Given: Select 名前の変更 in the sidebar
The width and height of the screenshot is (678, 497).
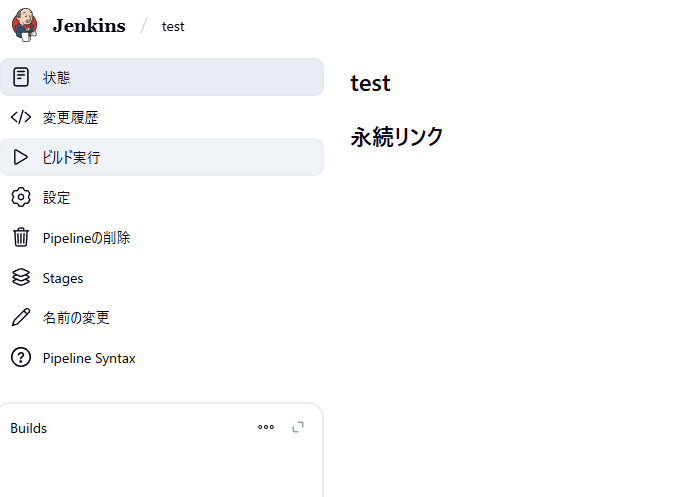Looking at the screenshot, I should (76, 318).
